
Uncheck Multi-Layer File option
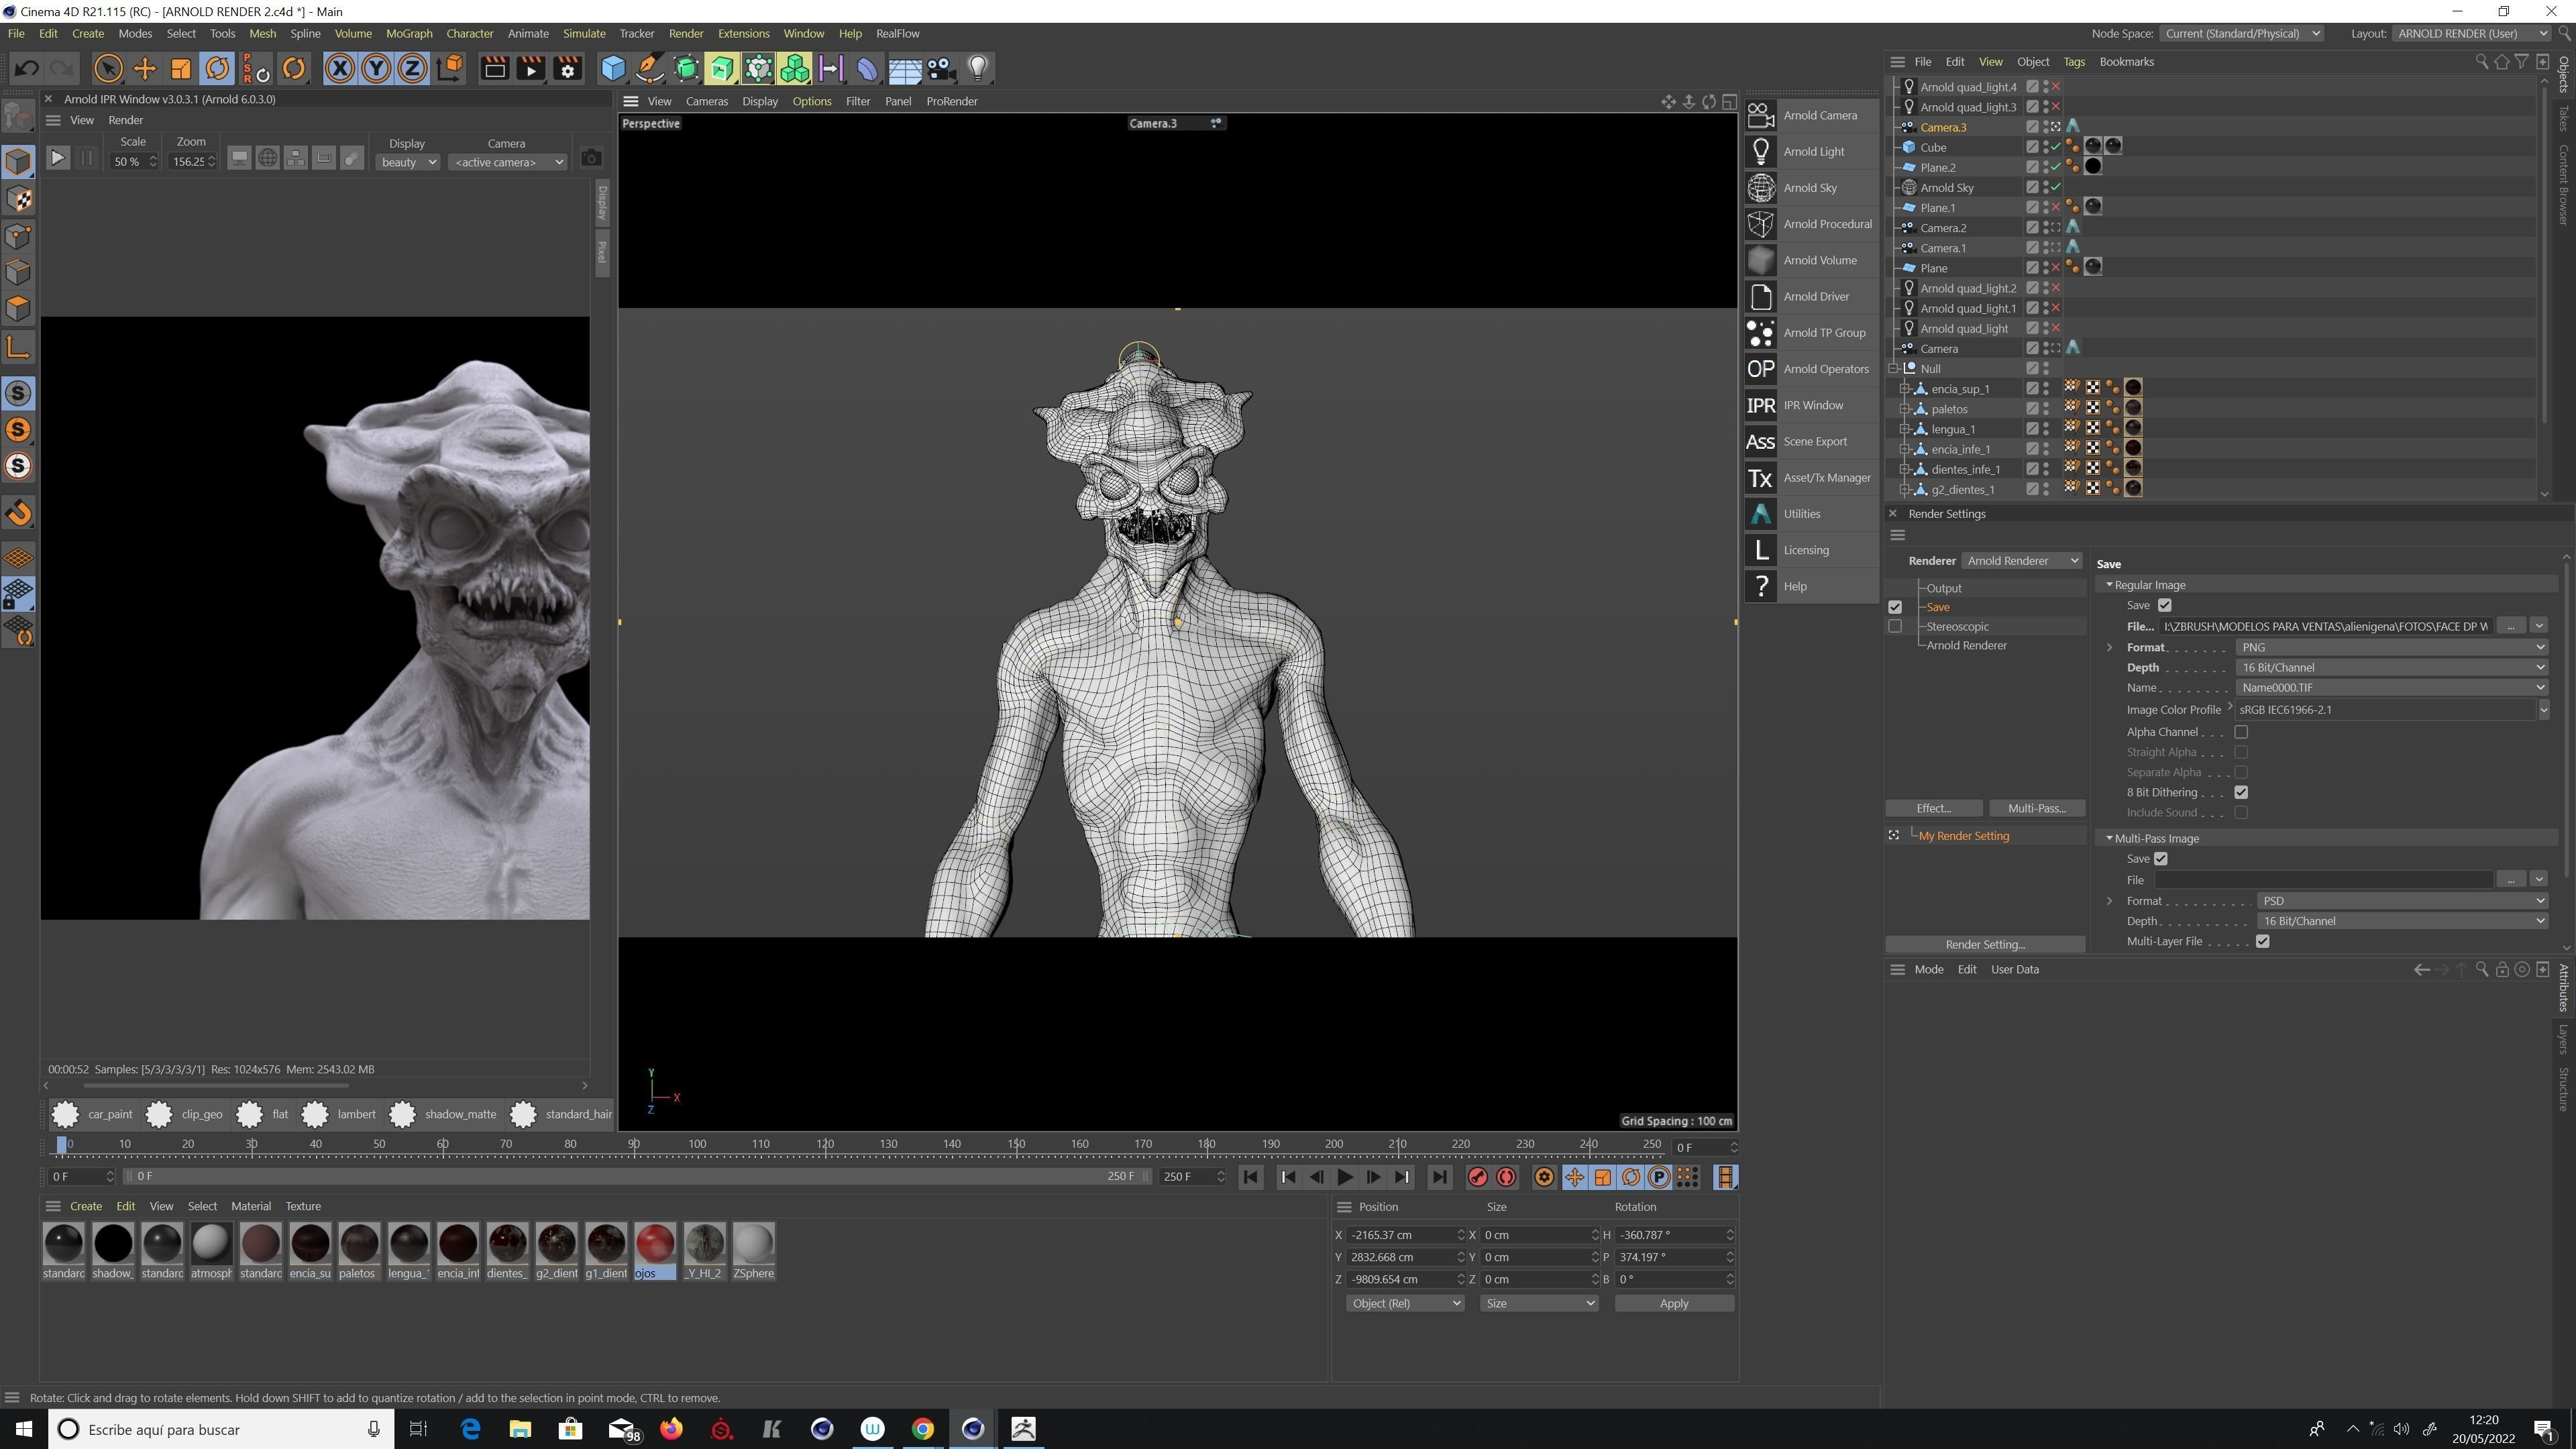coord(2263,941)
